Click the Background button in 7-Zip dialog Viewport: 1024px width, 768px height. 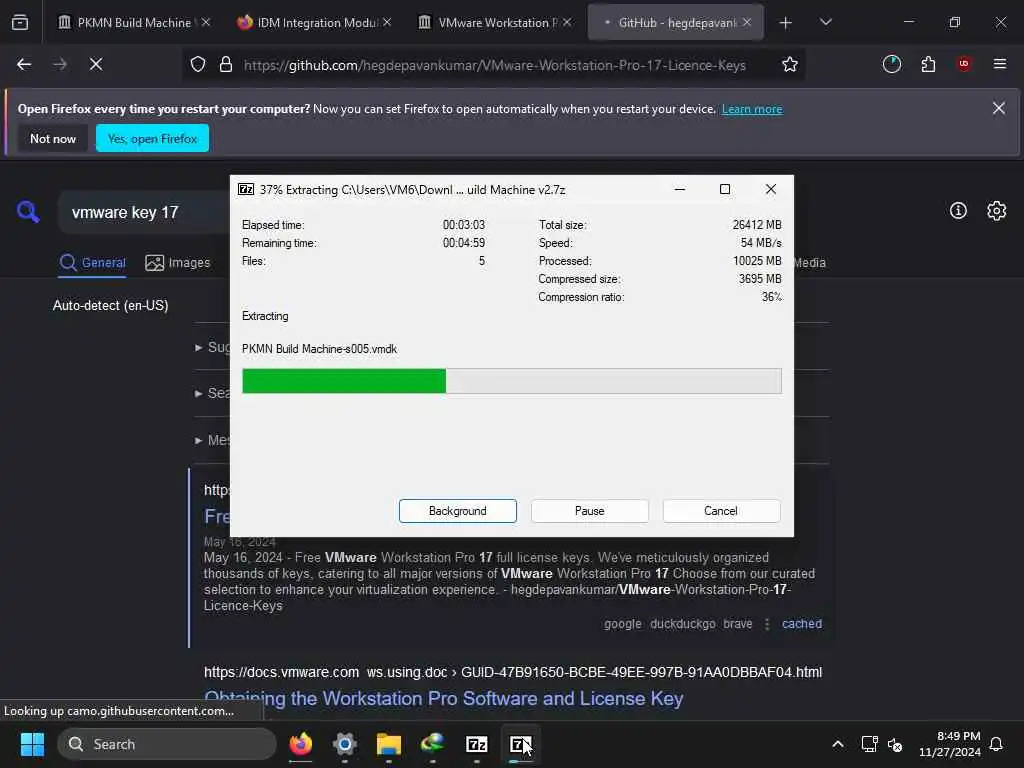coord(457,511)
